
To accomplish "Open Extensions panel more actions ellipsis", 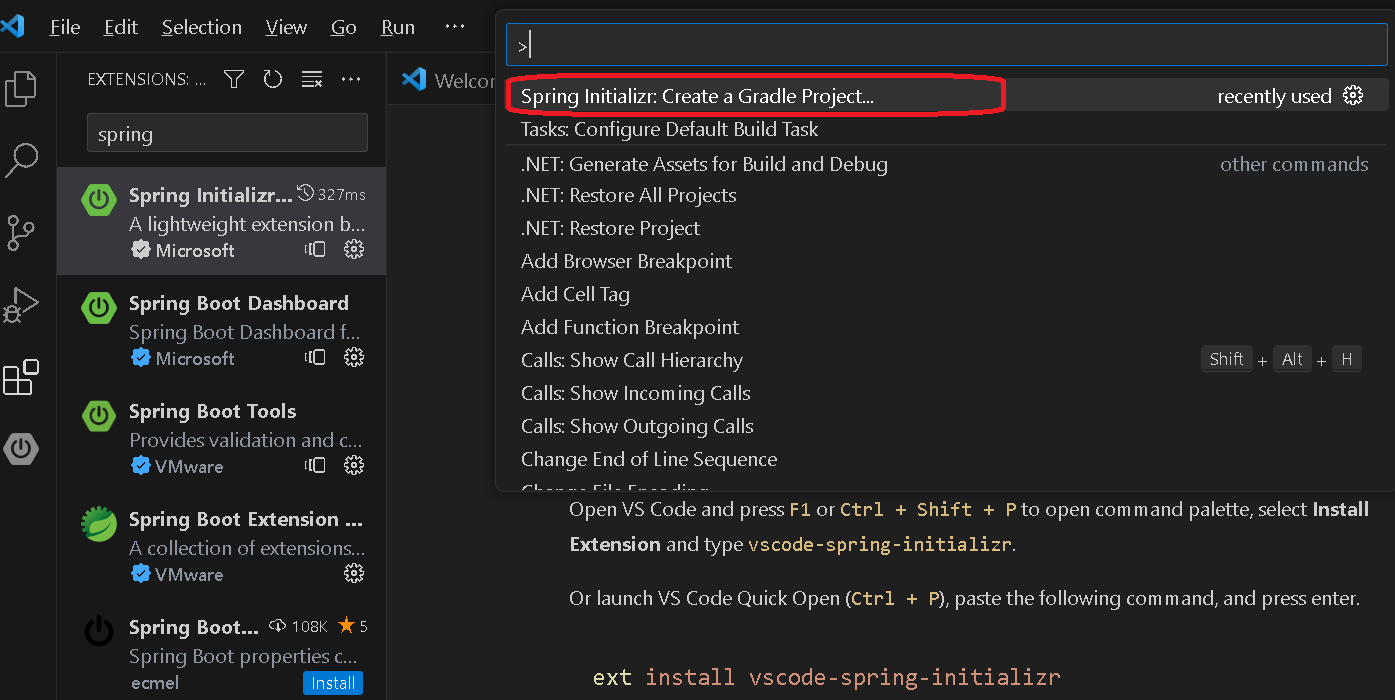I will (351, 79).
